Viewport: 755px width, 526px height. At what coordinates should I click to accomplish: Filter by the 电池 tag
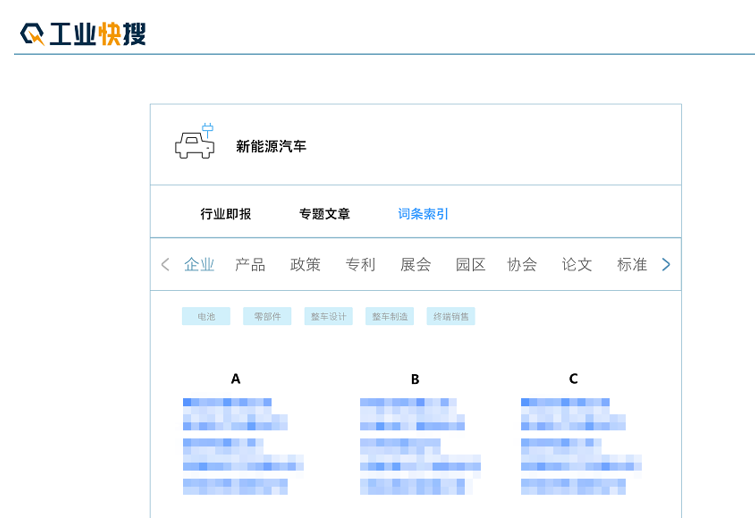[206, 316]
